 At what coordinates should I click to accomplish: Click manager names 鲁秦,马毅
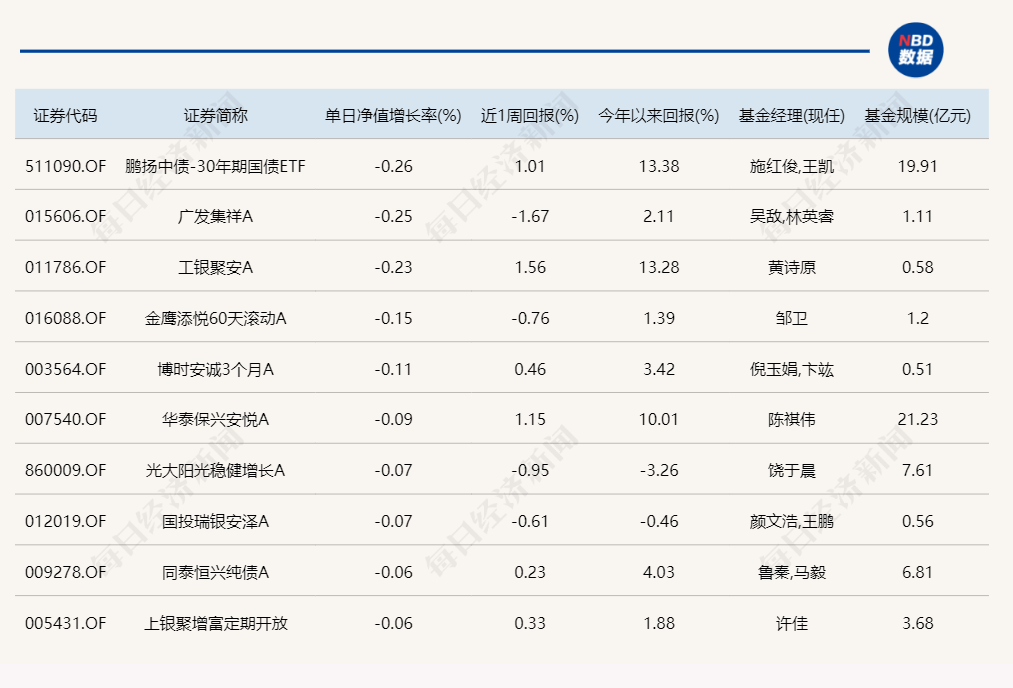789,572
